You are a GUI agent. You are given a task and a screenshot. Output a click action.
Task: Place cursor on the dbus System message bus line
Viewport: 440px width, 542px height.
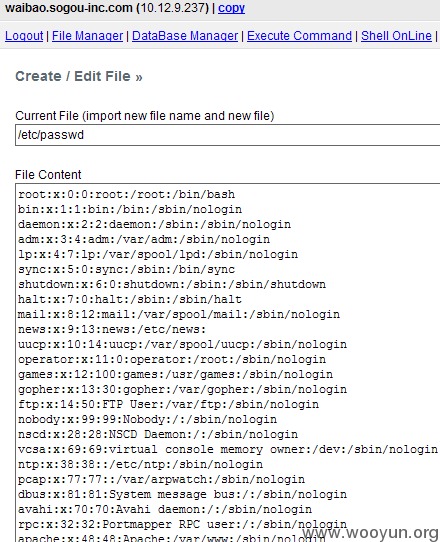tap(182, 494)
